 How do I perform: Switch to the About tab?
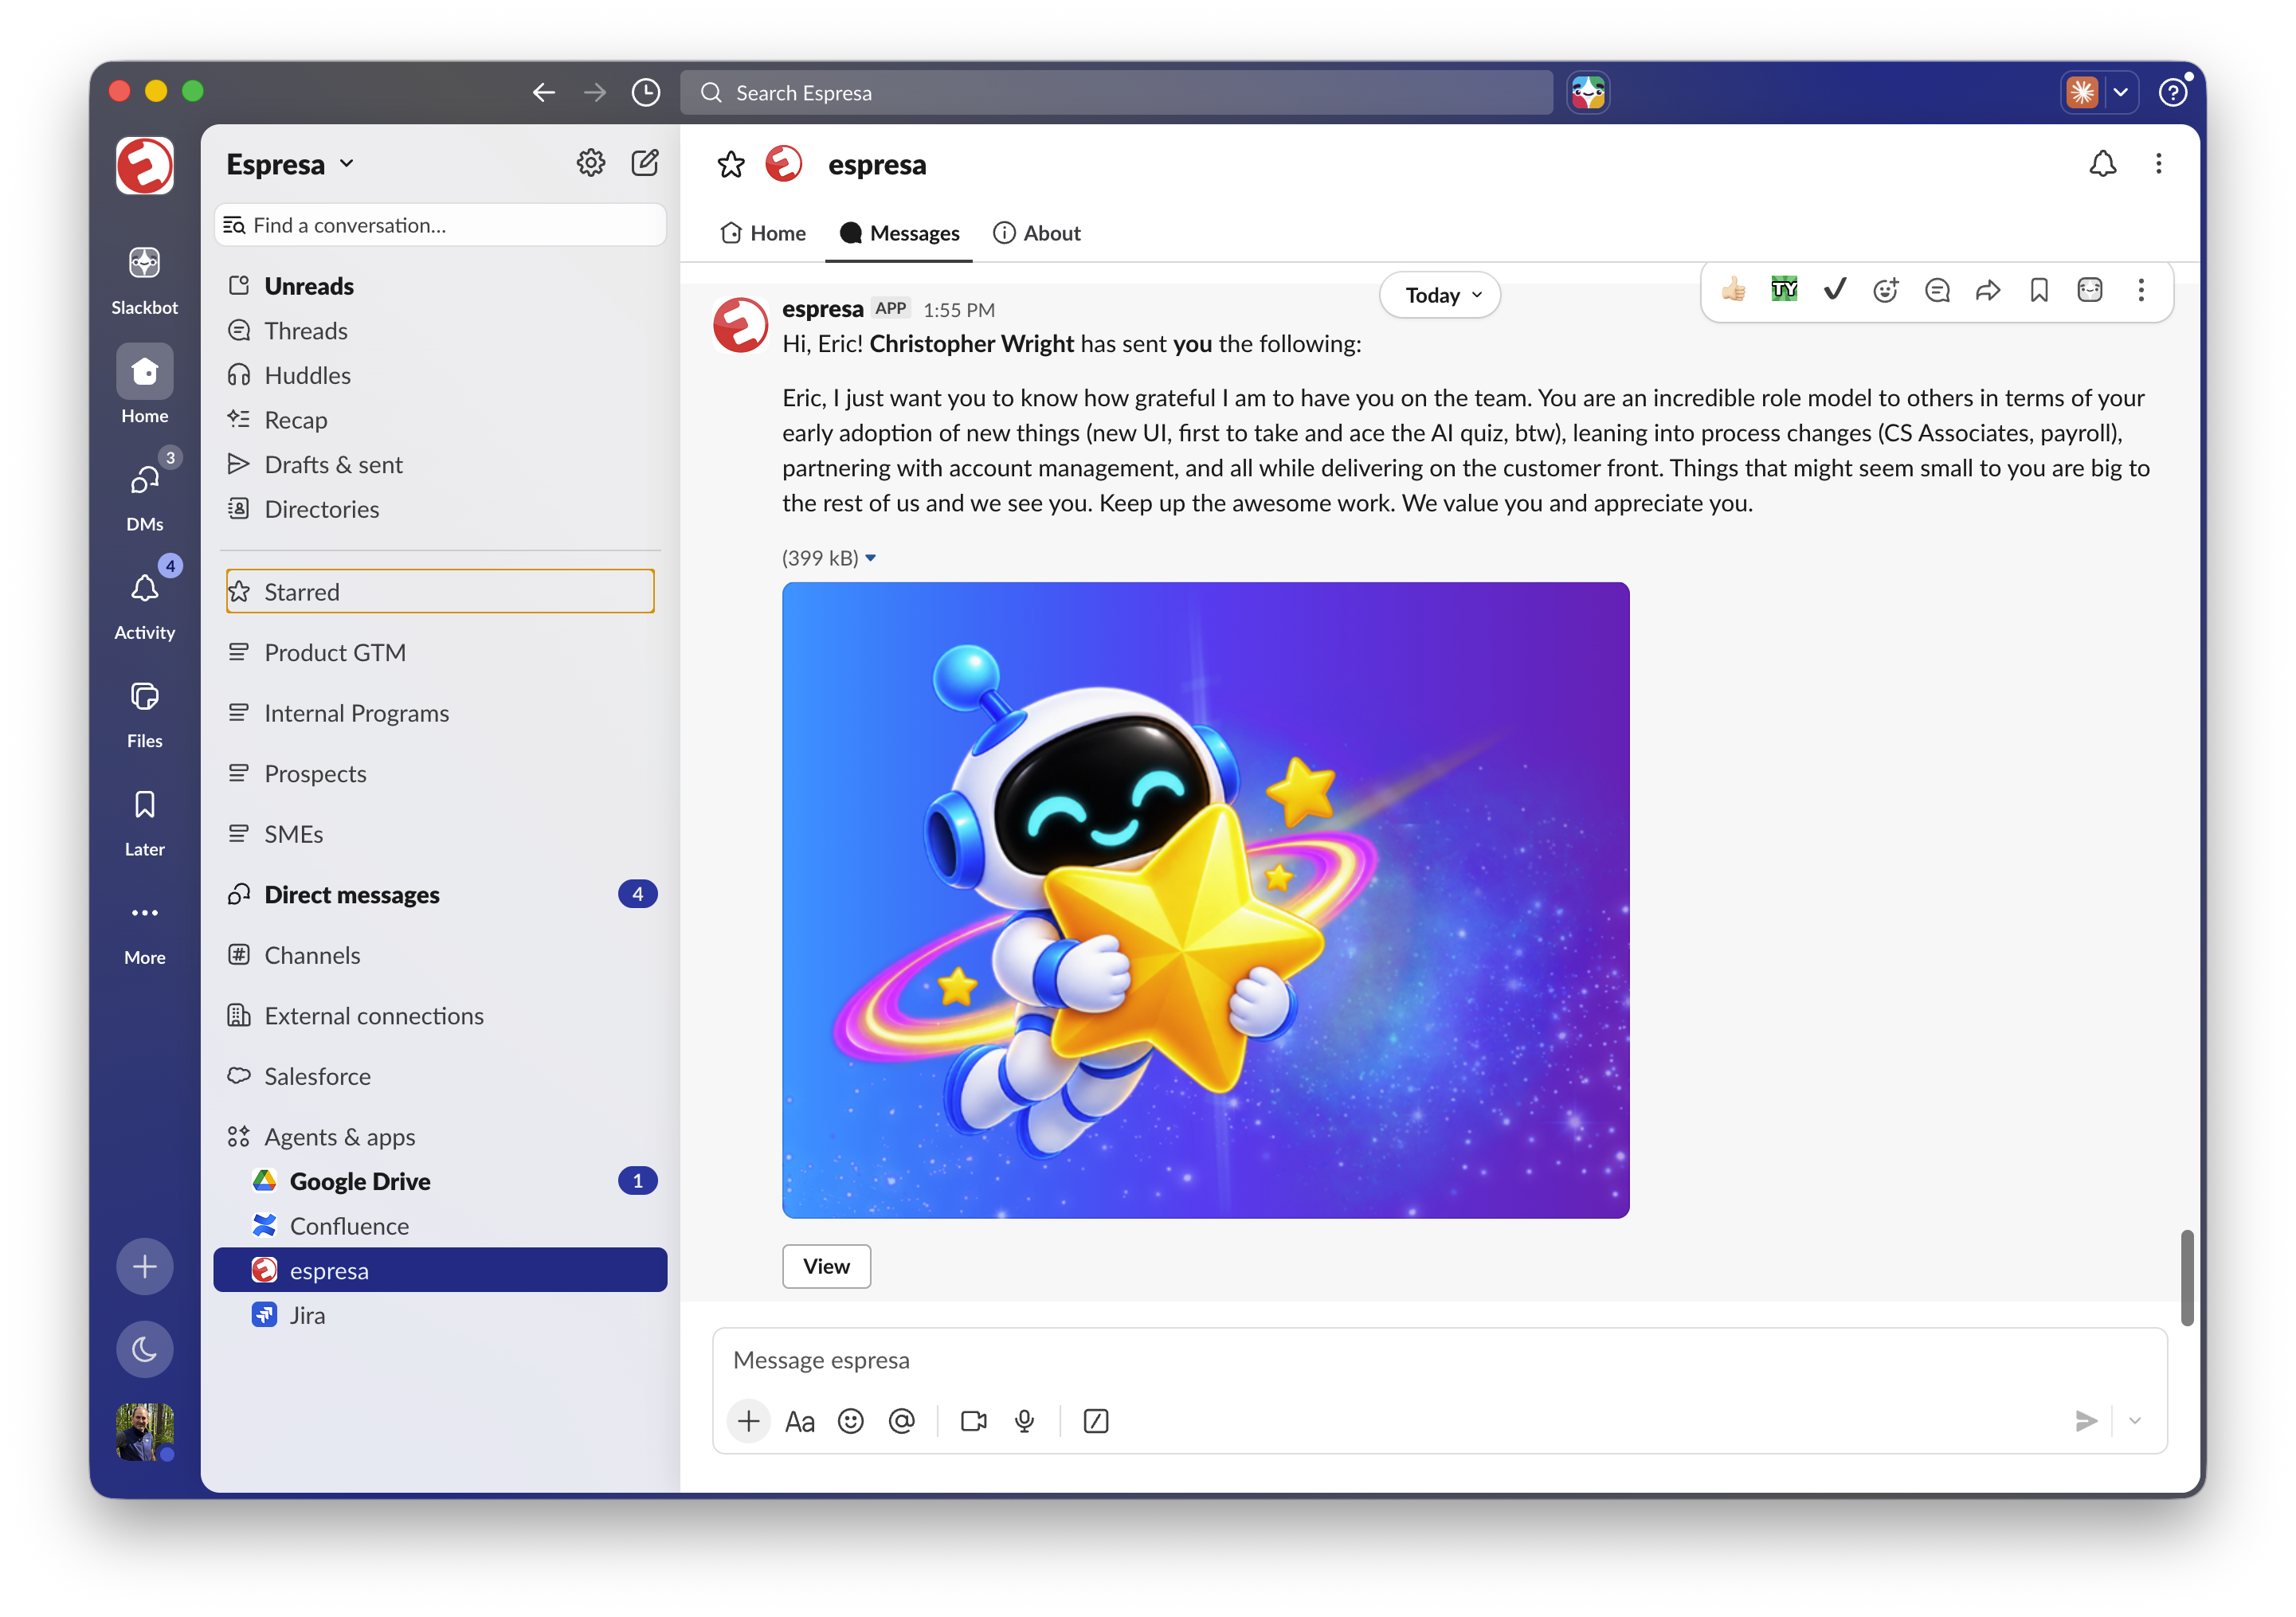pyautogui.click(x=1036, y=233)
